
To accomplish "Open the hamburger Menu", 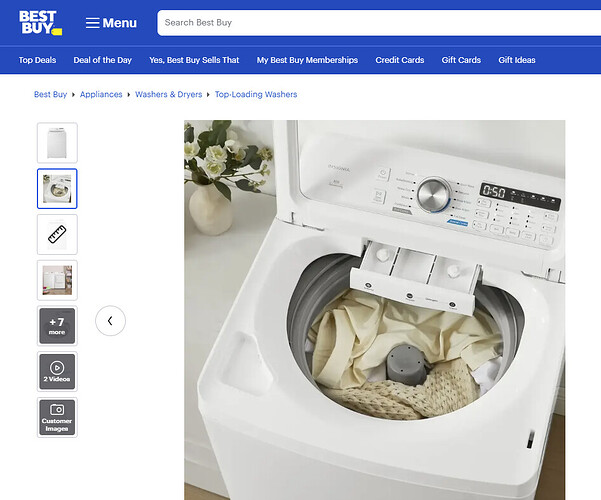I will 111,23.
